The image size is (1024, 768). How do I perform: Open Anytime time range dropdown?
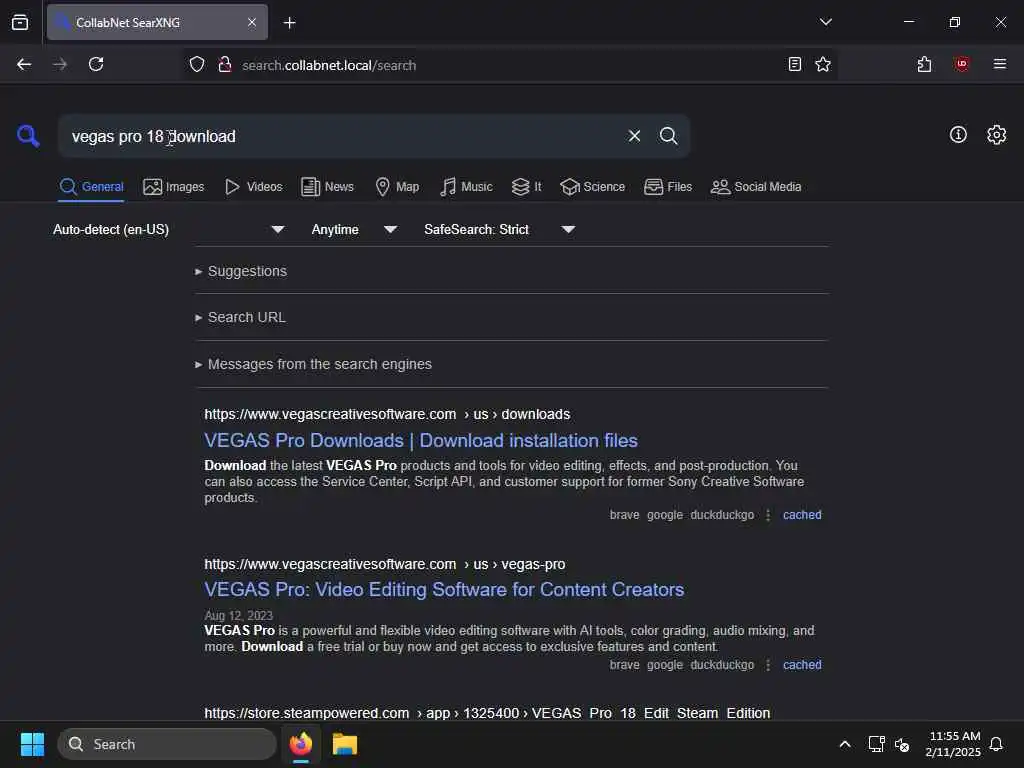pos(354,229)
